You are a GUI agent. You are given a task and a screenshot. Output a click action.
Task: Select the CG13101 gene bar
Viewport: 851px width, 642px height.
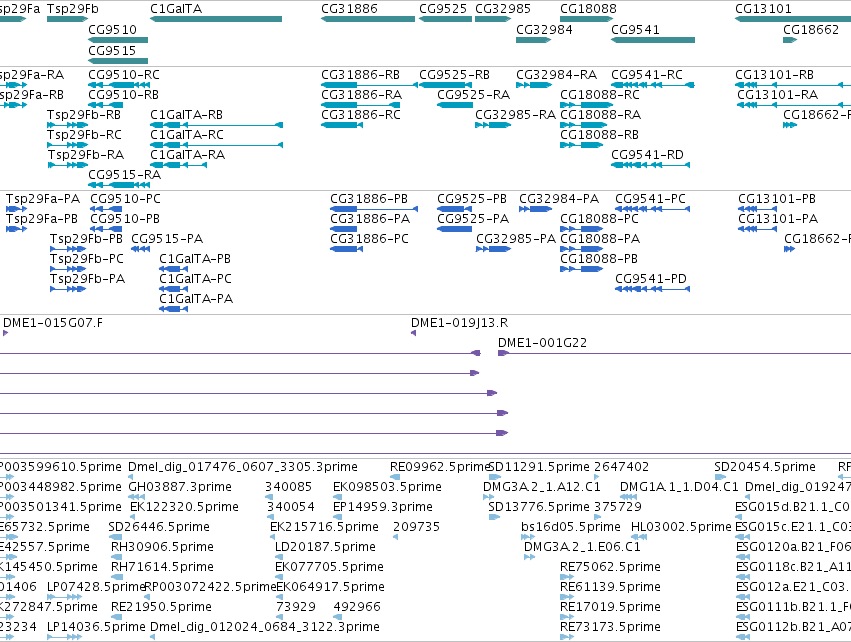[x=793, y=19]
